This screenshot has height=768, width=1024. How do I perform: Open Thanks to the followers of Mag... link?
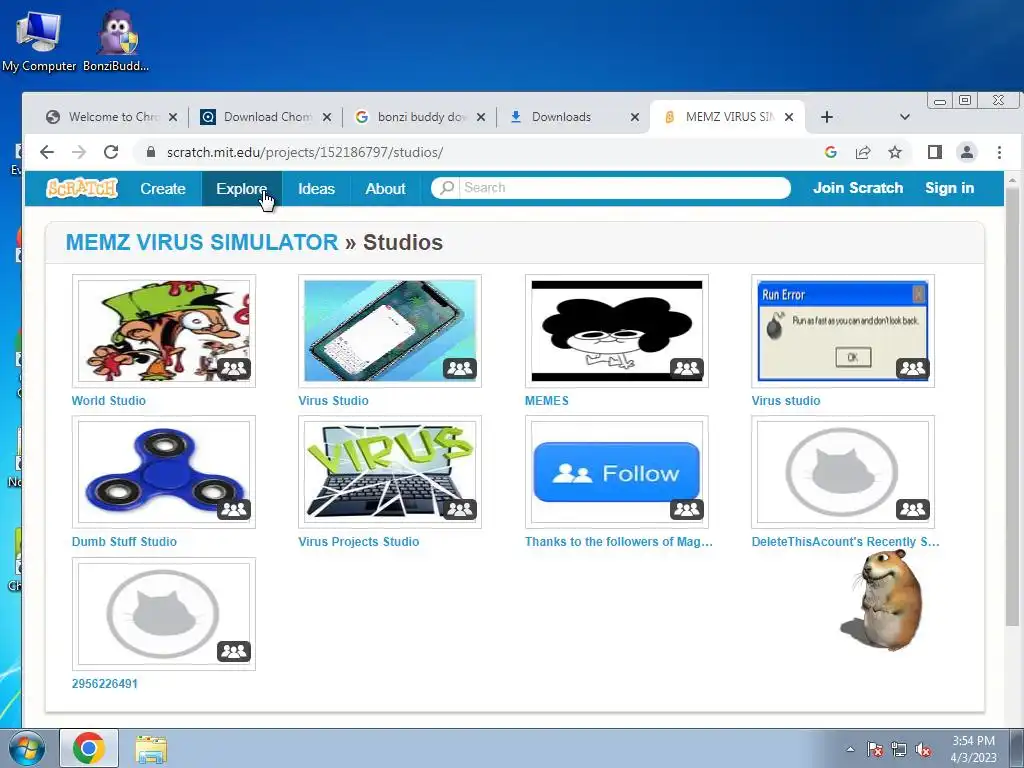point(618,541)
